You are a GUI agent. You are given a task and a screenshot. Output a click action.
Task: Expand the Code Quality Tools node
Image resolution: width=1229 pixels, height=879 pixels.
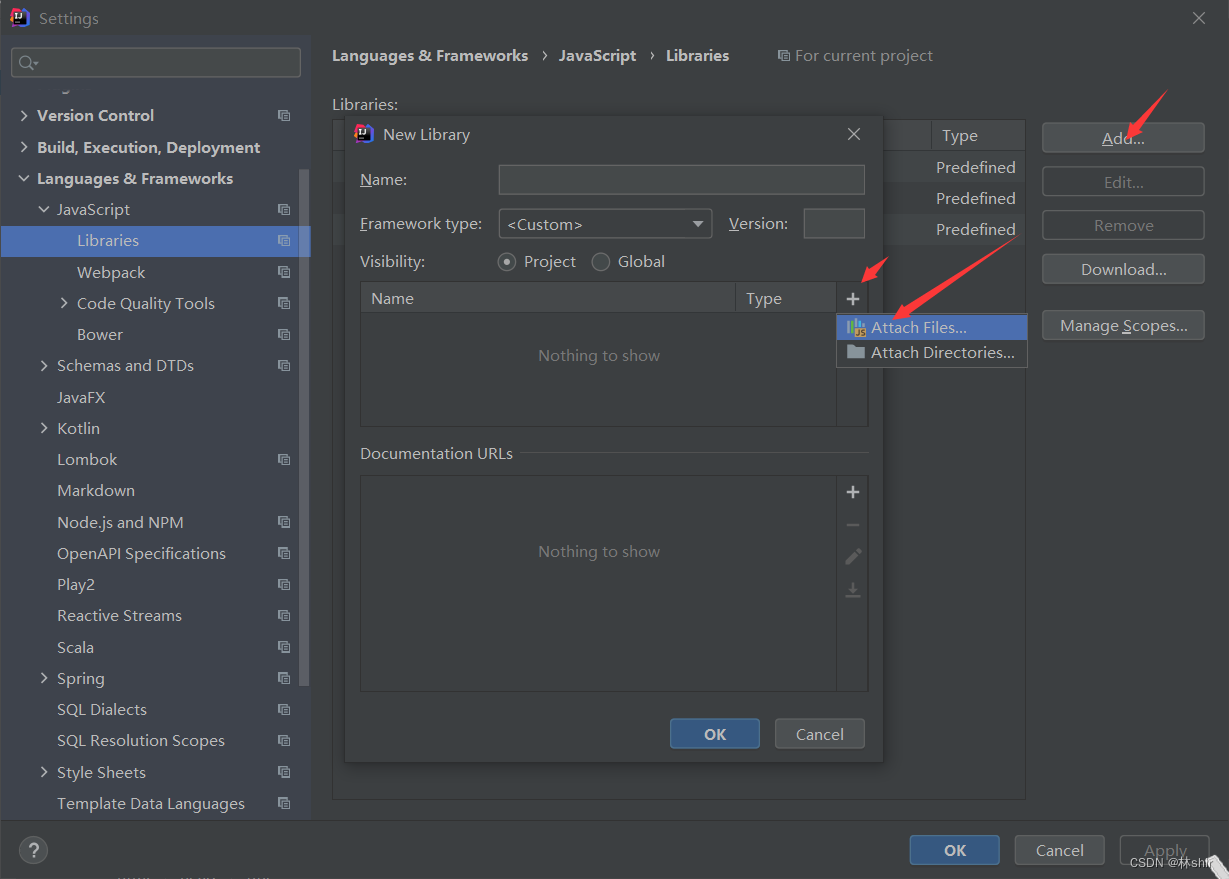[64, 304]
